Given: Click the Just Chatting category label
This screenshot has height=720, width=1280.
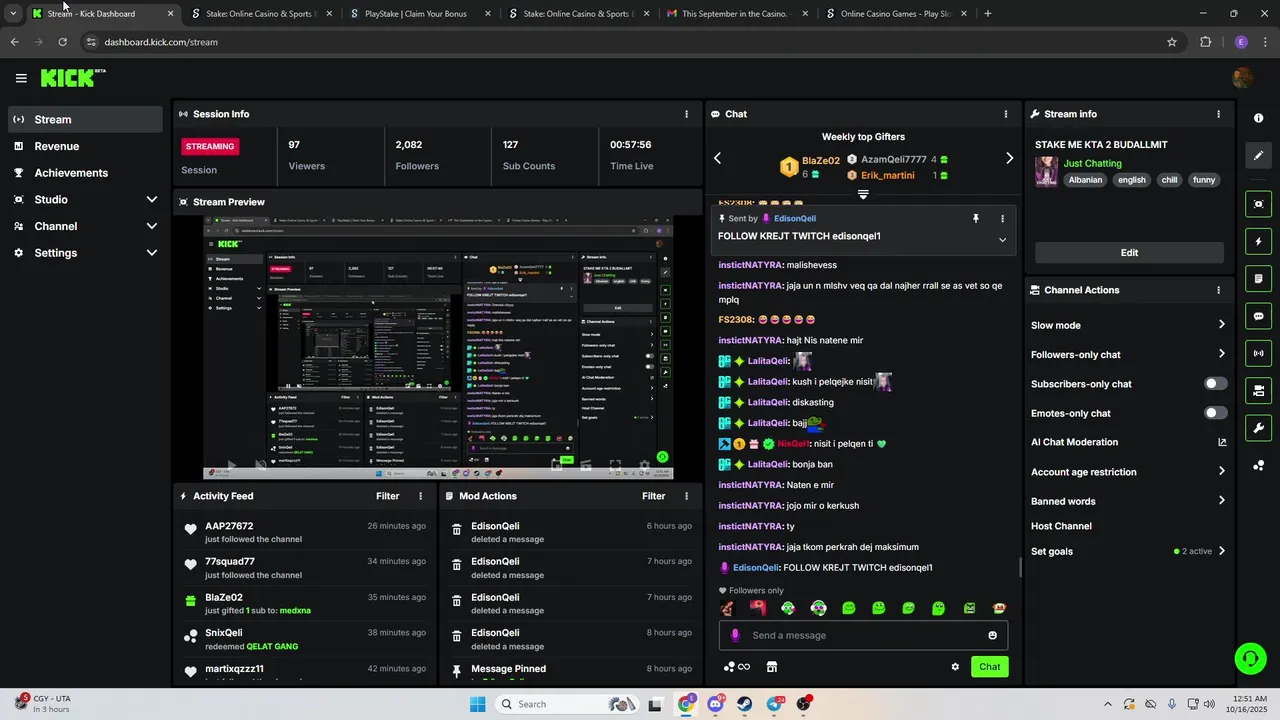Looking at the screenshot, I should pos(1092,163).
